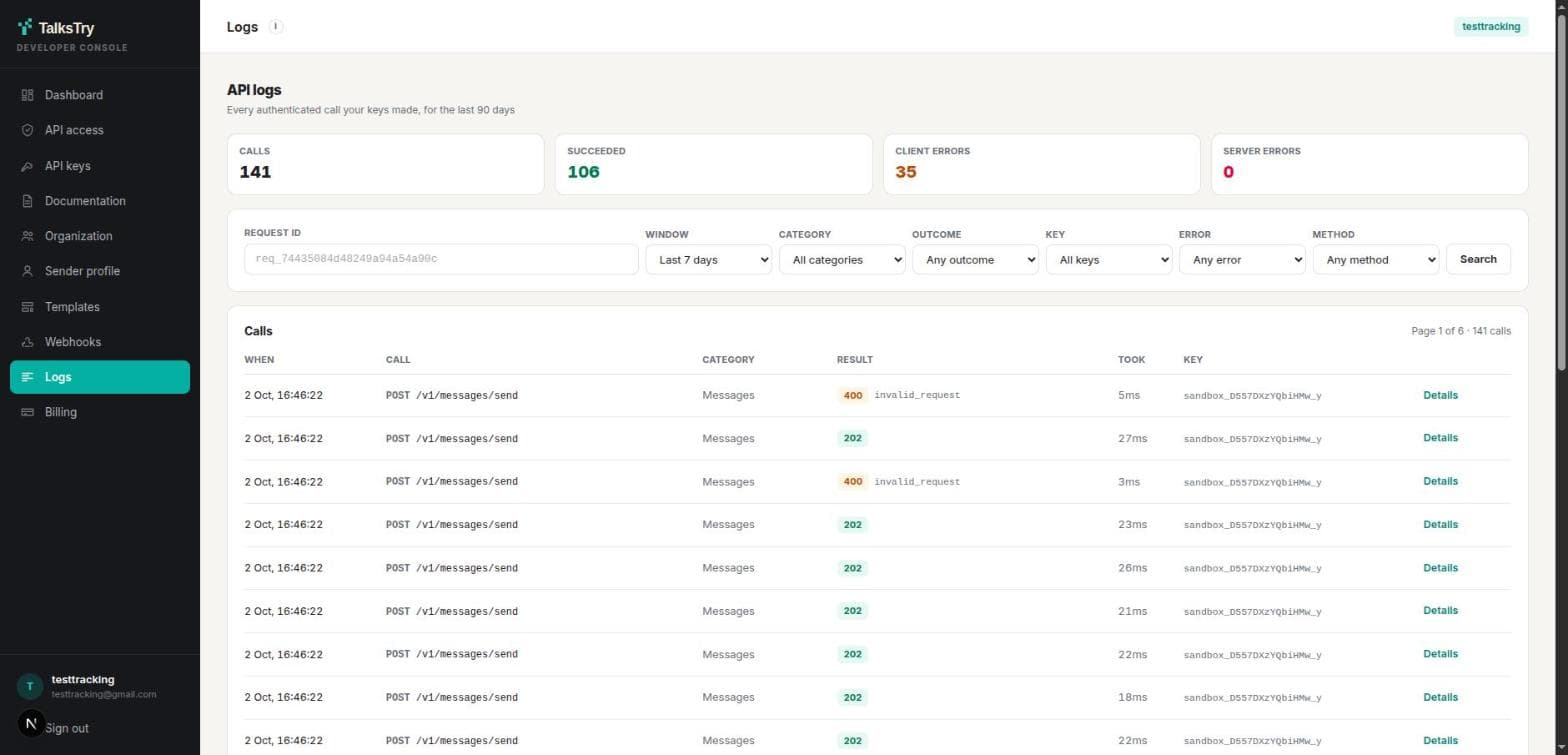Go to API access
Image resolution: width=1568 pixels, height=755 pixels.
click(100, 130)
